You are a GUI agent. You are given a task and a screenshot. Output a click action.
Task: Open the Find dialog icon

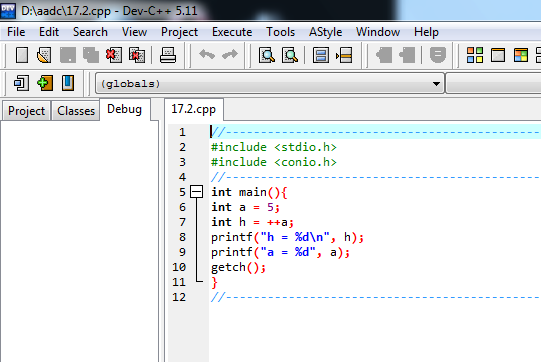(x=267, y=55)
